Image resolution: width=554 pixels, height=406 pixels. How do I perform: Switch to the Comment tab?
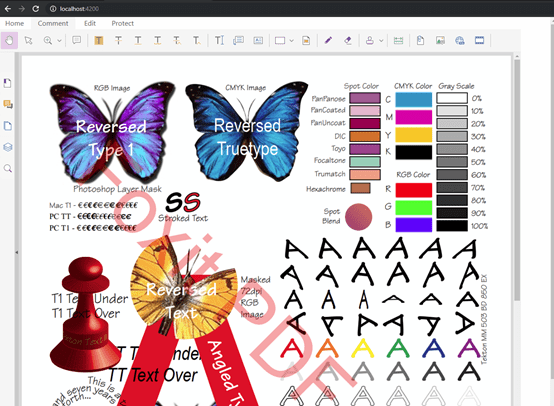[53, 23]
